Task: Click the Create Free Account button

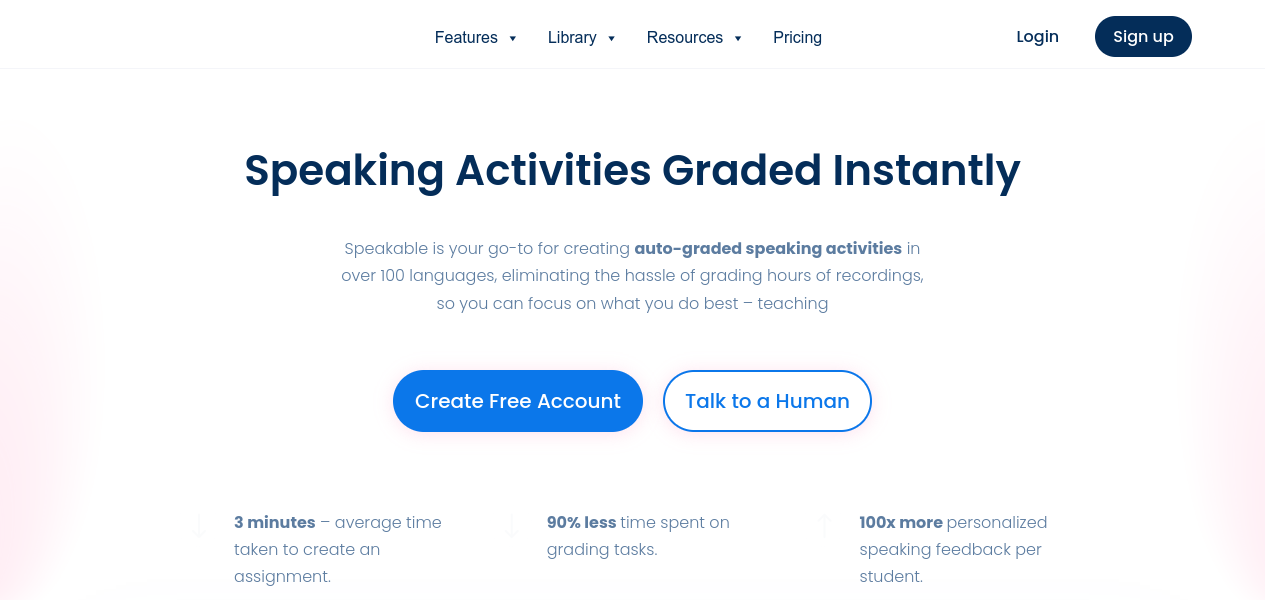Action: [x=517, y=401]
